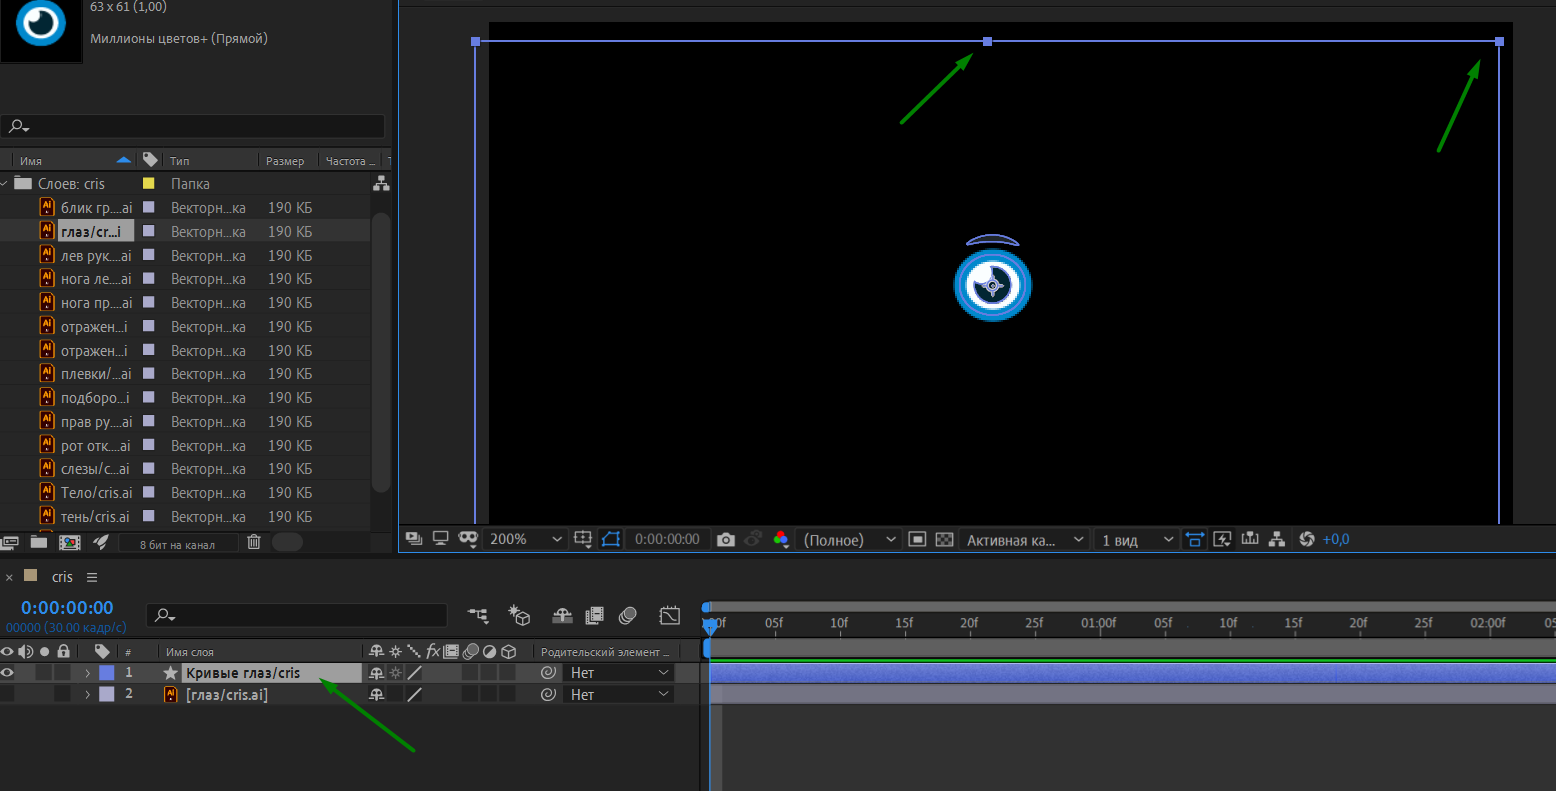Show layer 2 глаз/cris.ai visibility box

tap(8, 694)
